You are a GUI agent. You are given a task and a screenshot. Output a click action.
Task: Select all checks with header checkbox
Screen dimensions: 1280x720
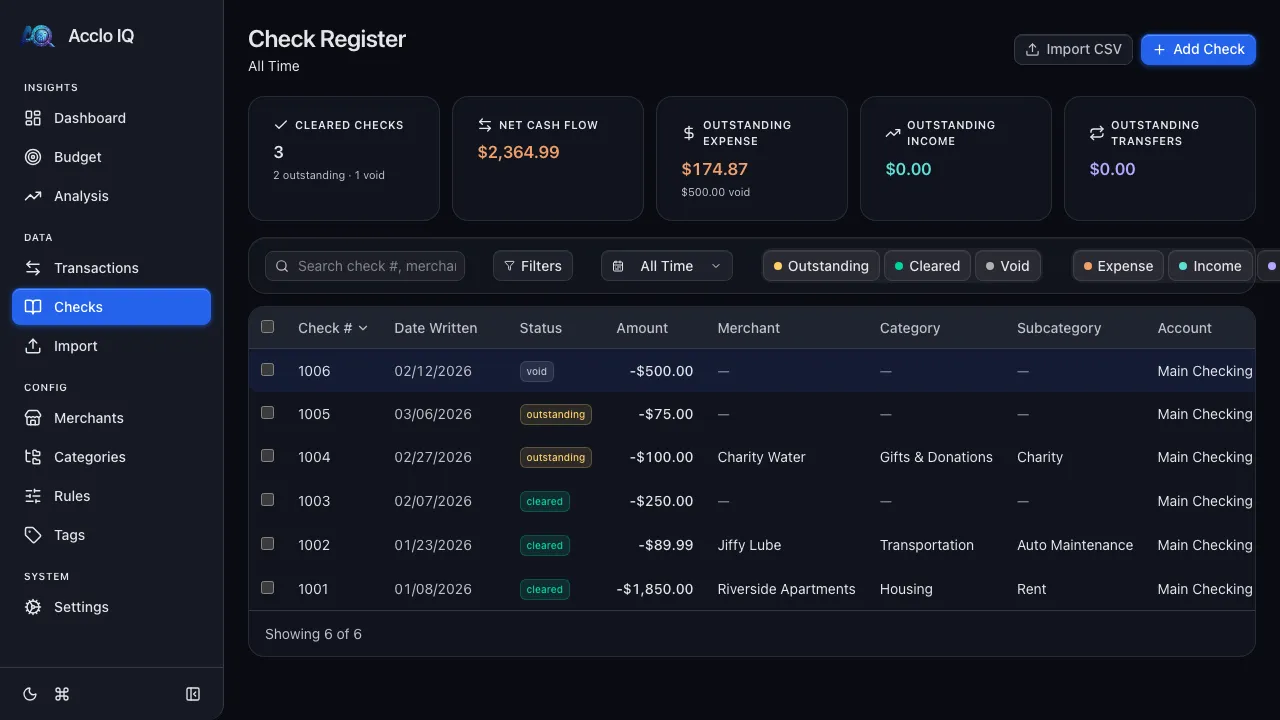267,327
